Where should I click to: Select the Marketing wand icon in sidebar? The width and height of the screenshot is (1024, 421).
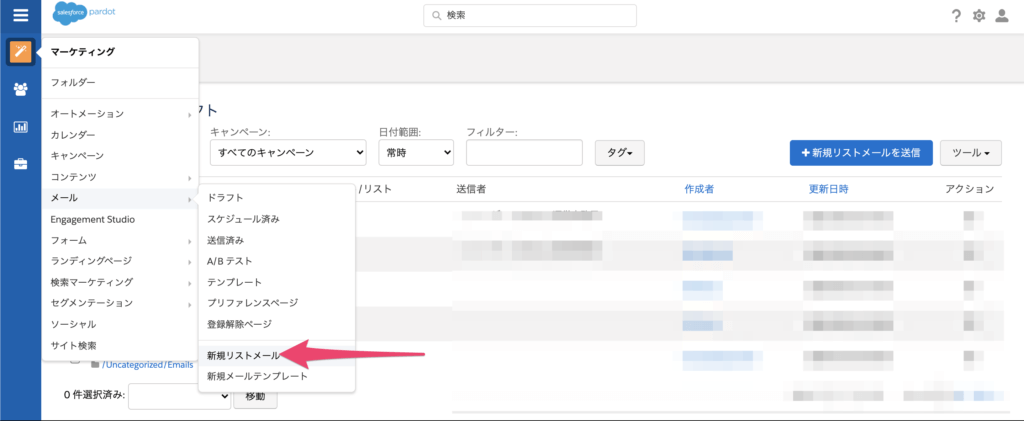[20, 52]
